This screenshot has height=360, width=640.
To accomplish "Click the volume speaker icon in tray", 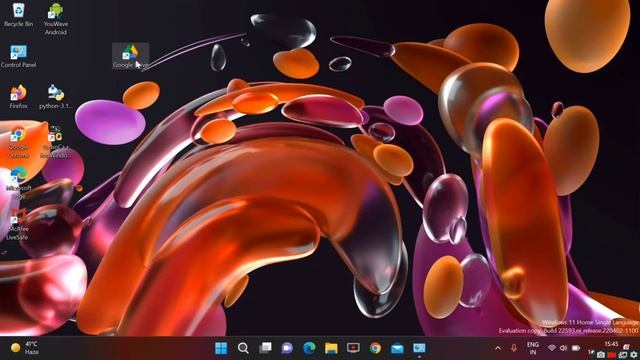I will pos(563,348).
